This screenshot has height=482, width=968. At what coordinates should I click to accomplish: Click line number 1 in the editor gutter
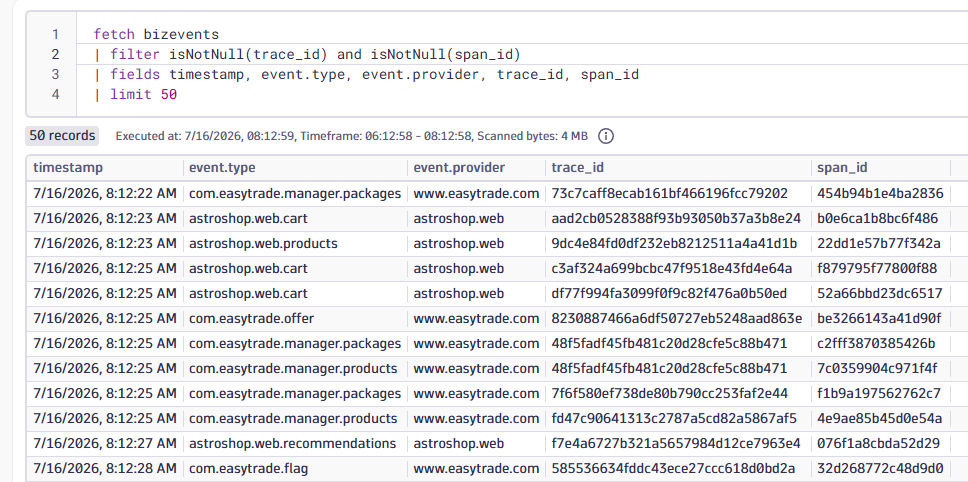click(56, 35)
